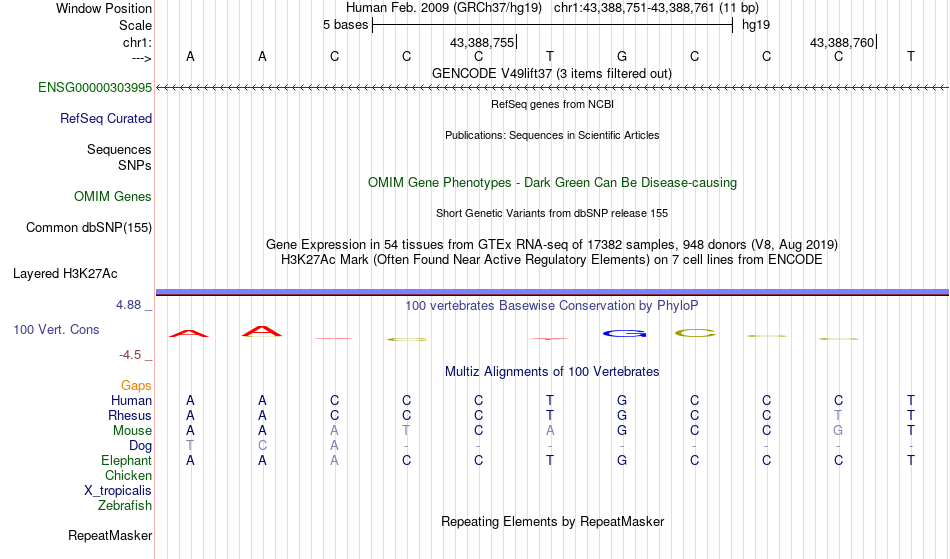The height and width of the screenshot is (559, 950).
Task: Click the Sequences track label
Action: [x=119, y=150]
